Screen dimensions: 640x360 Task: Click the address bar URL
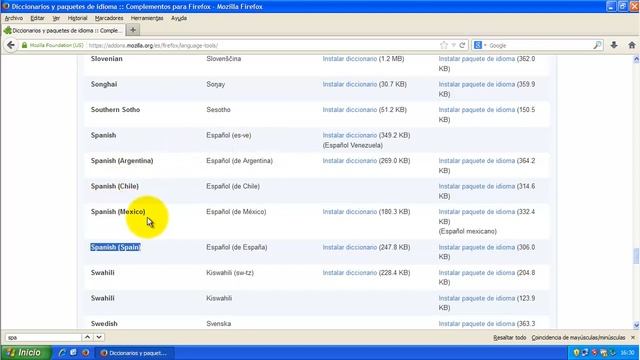click(x=153, y=45)
